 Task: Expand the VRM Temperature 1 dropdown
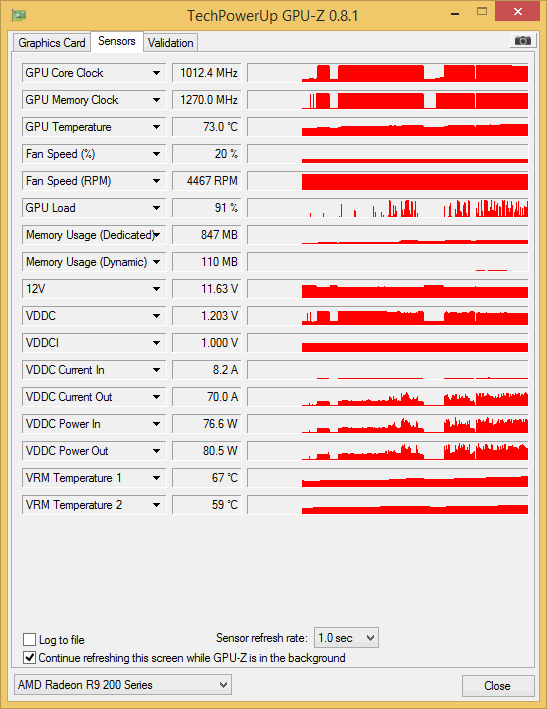156,478
